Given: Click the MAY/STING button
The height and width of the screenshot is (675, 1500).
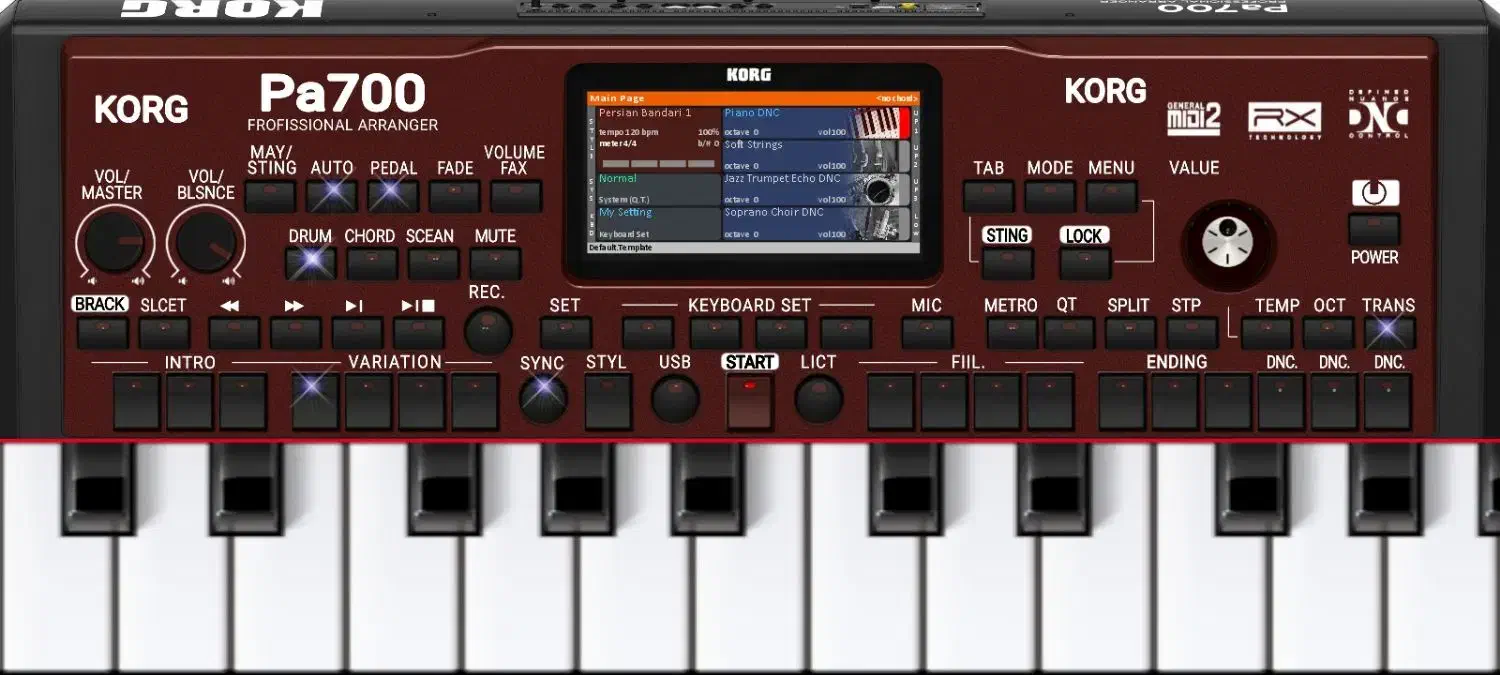Looking at the screenshot, I should (270, 196).
